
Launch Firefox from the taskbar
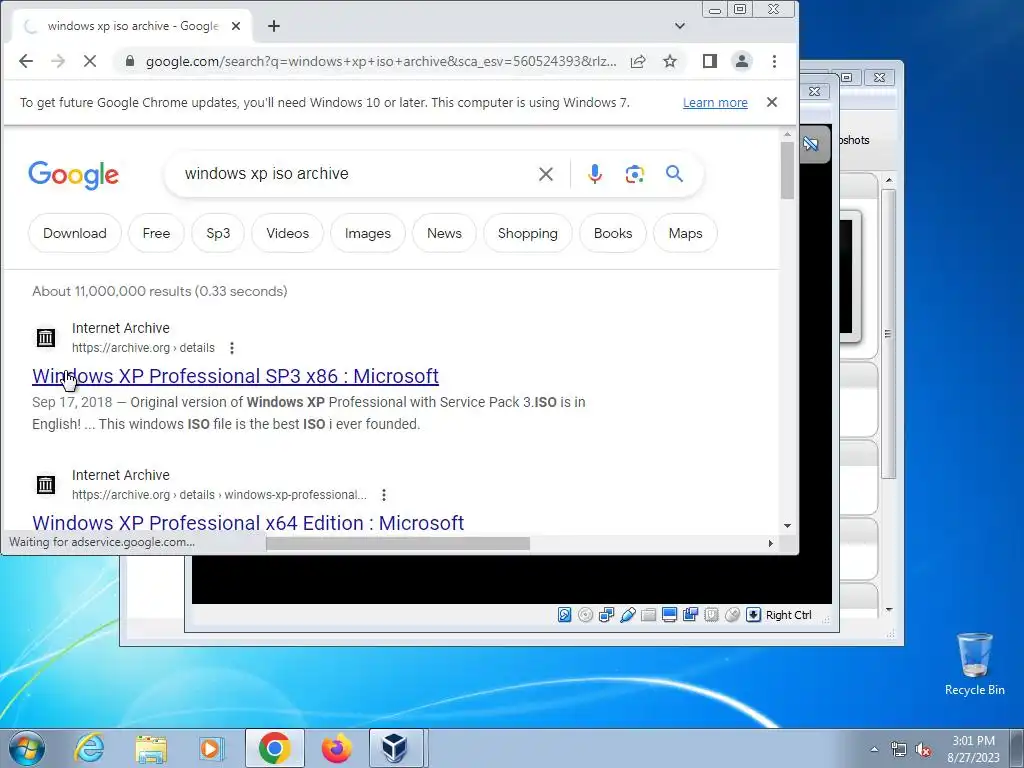coord(336,748)
